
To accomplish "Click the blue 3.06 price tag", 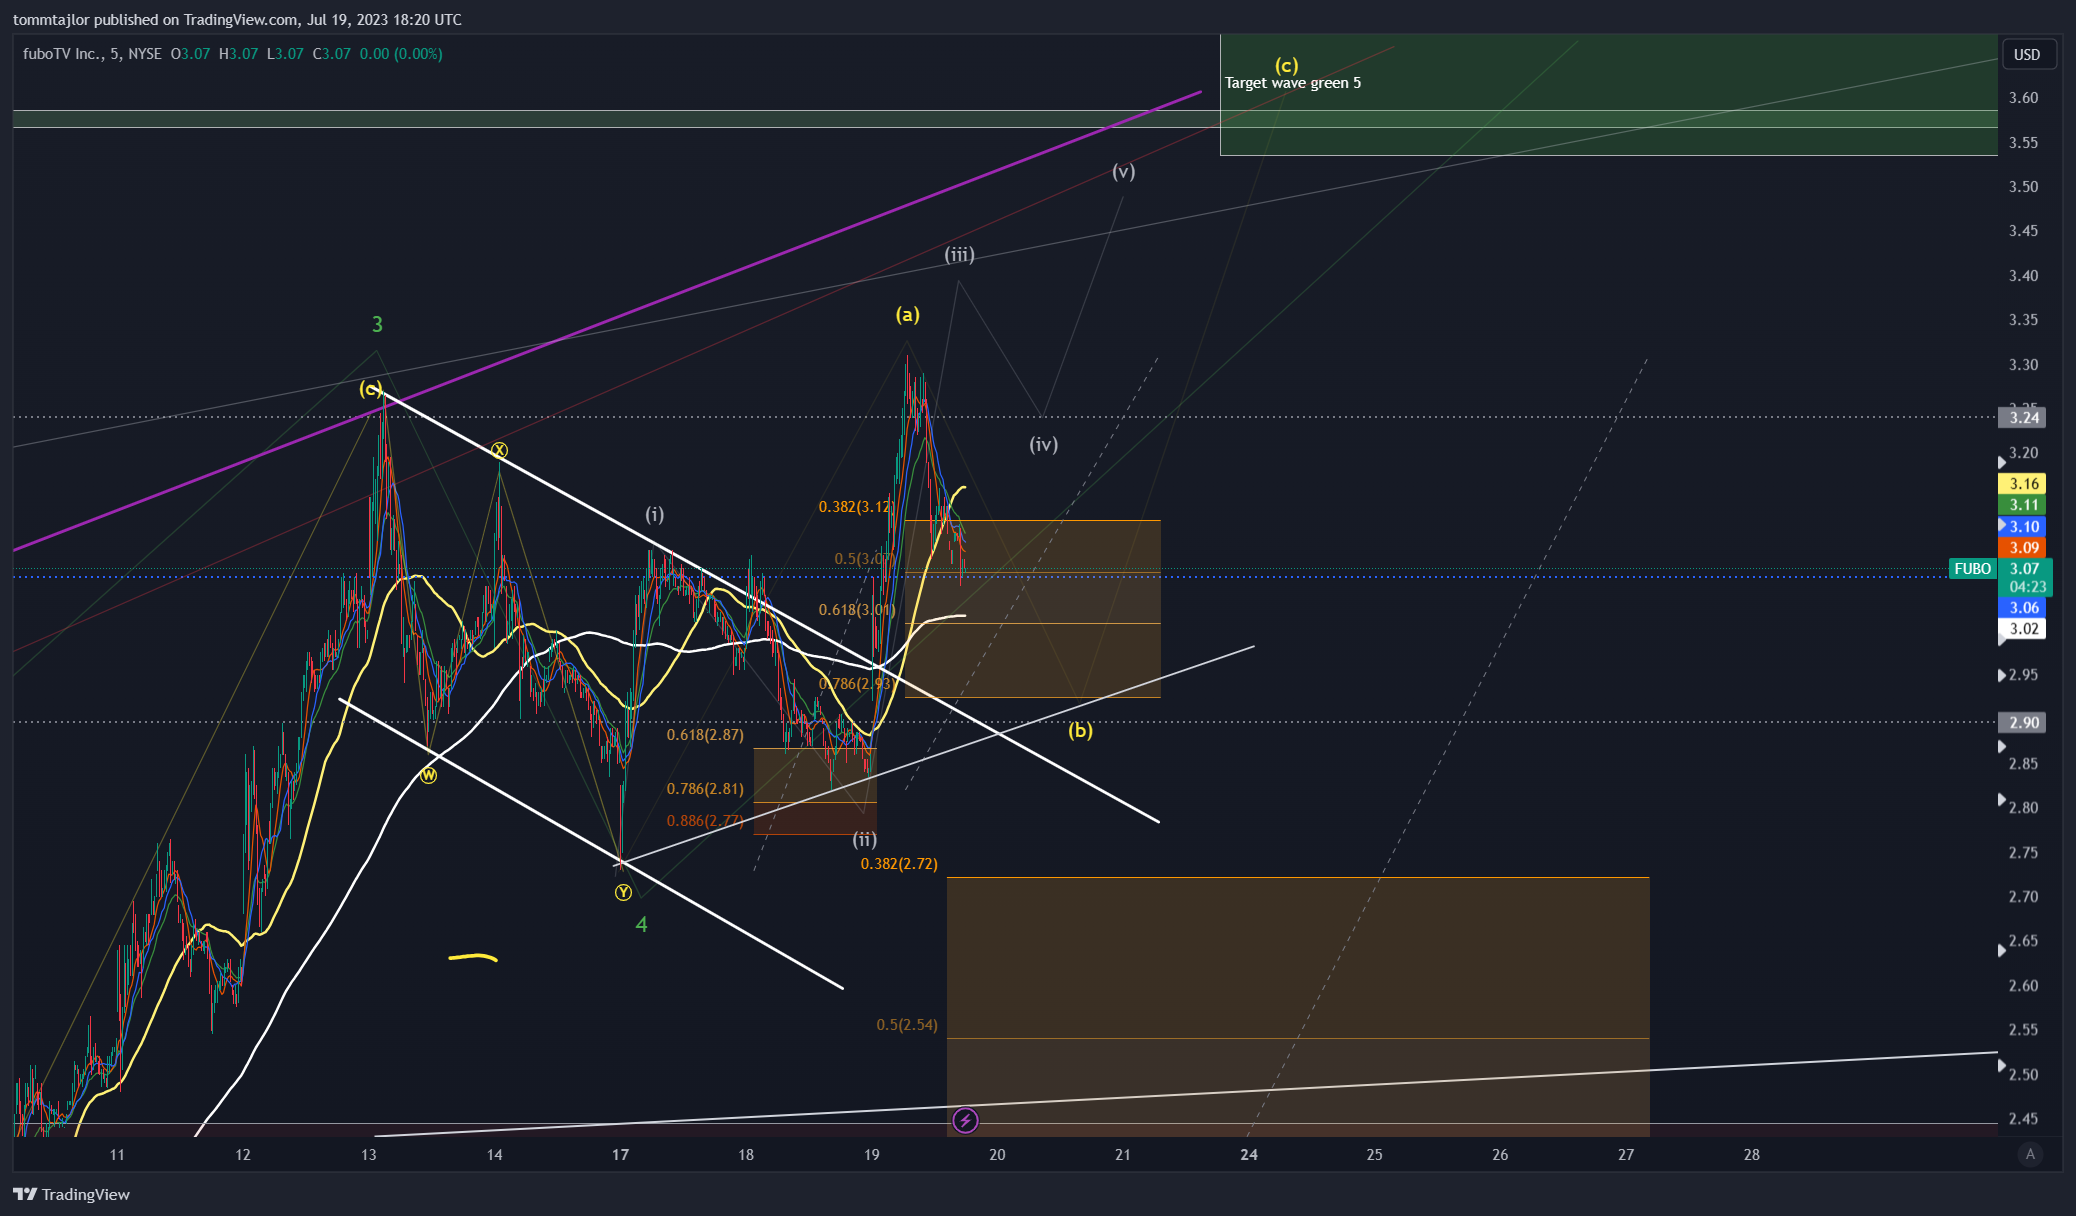I will click(x=2024, y=608).
